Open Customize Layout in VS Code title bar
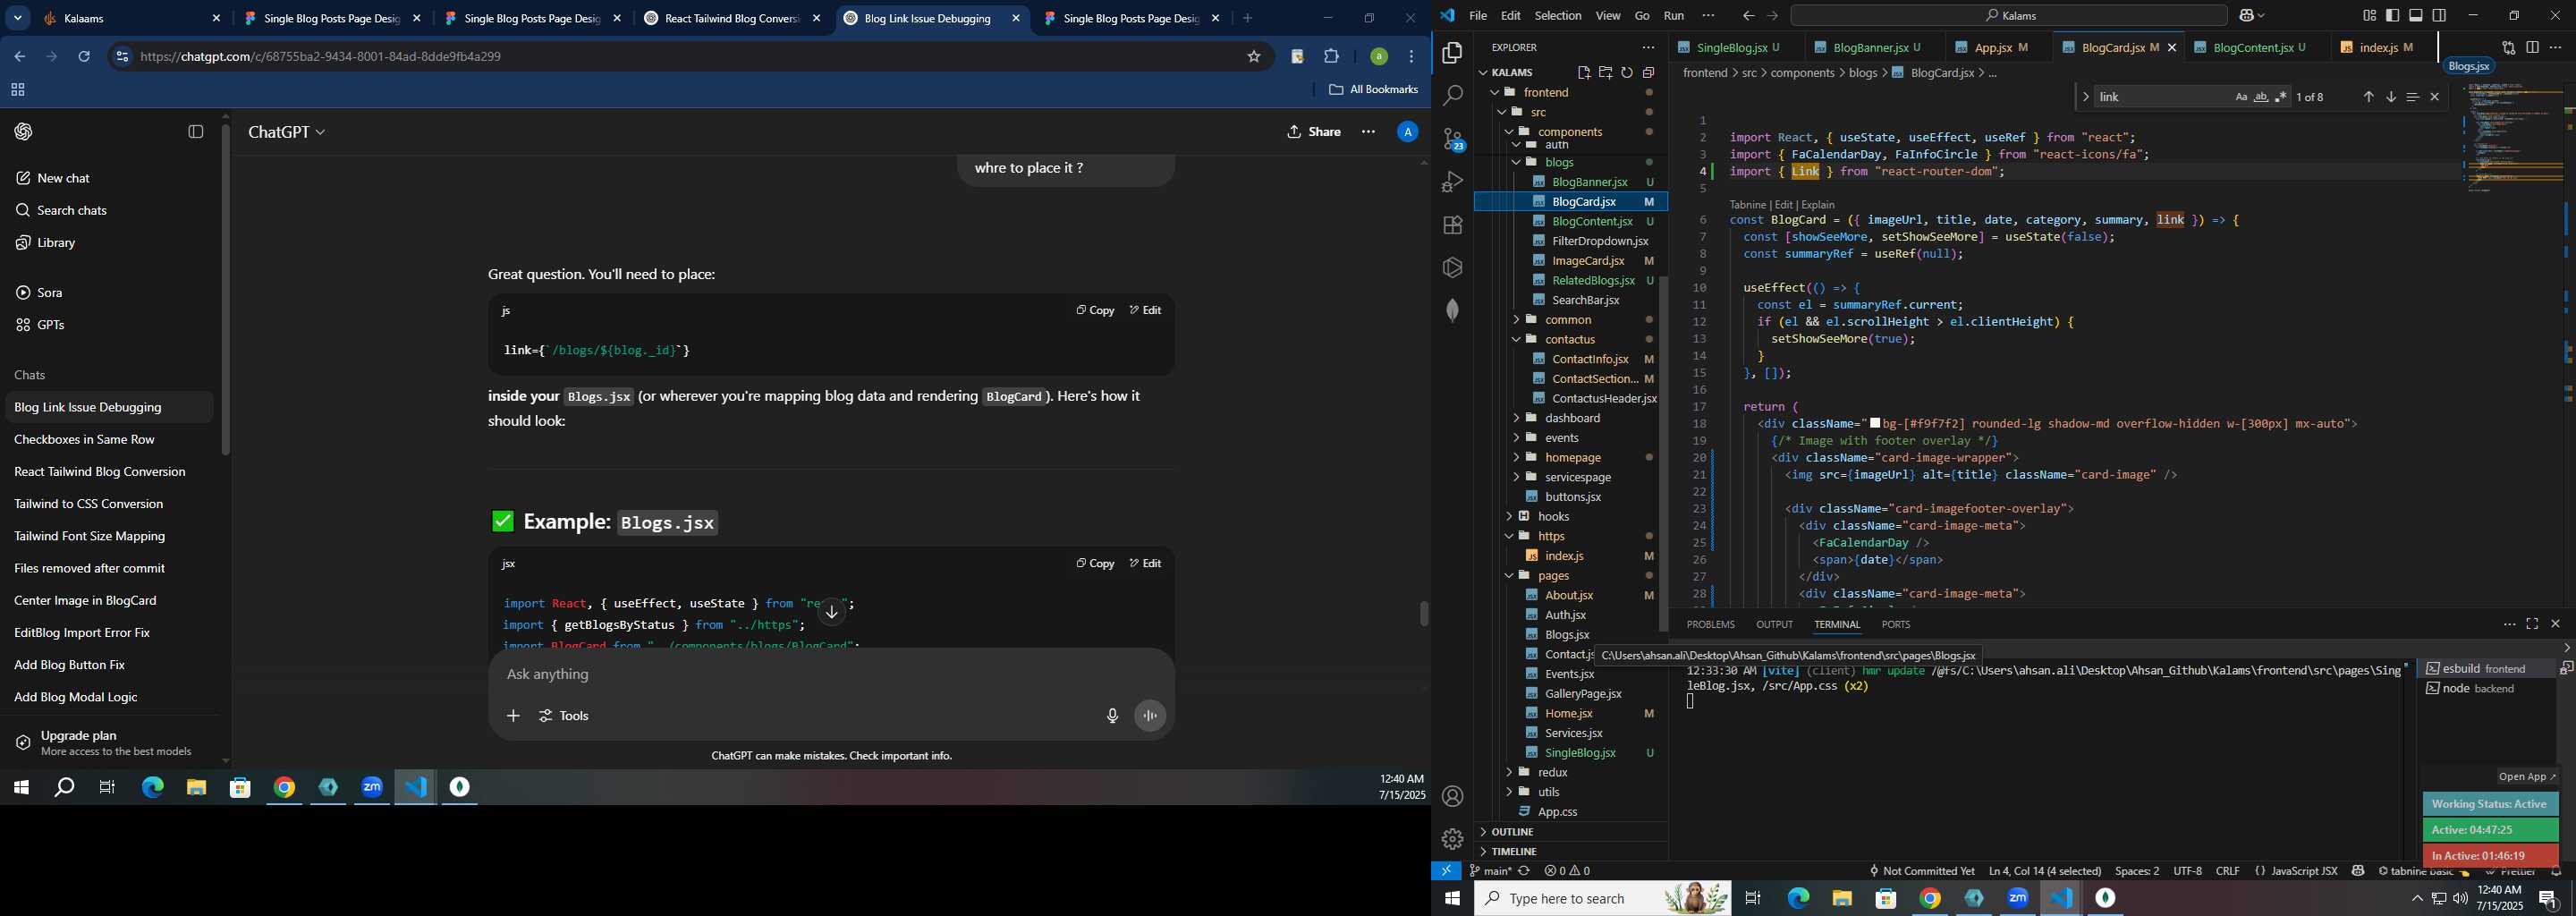Image resolution: width=2576 pixels, height=916 pixels. 2369,16
